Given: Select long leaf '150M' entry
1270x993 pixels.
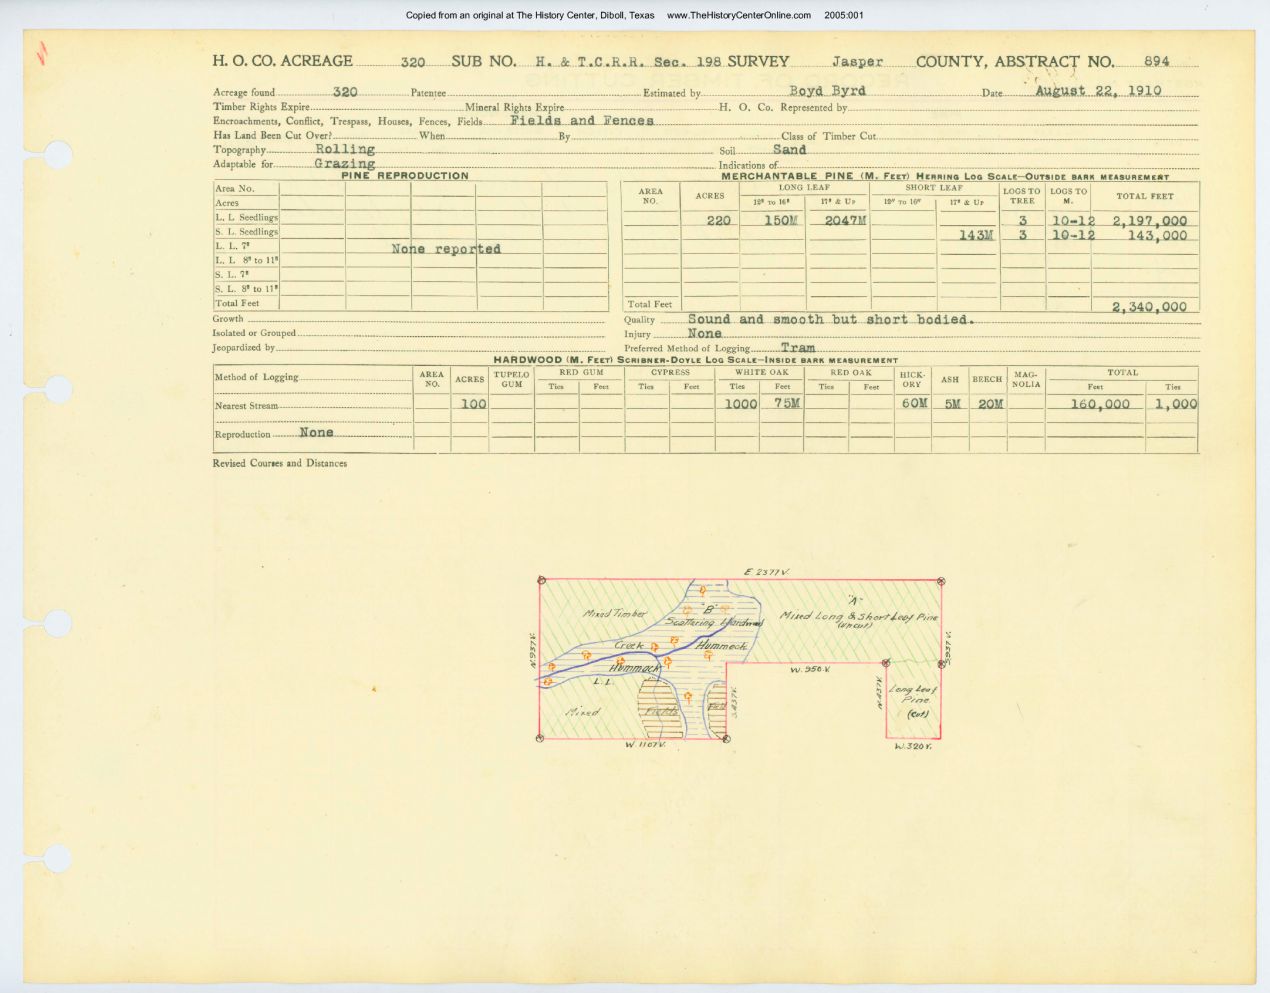Looking at the screenshot, I should pos(781,221).
